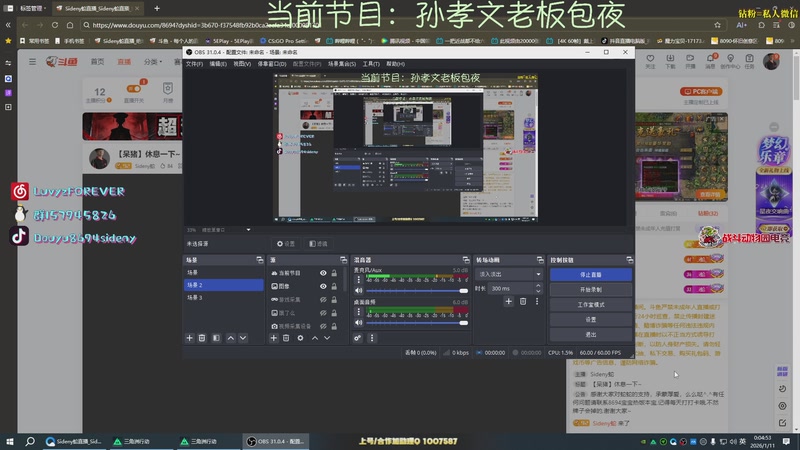
Task: Select the first 场景 in the Scenes list
Action: [223, 272]
